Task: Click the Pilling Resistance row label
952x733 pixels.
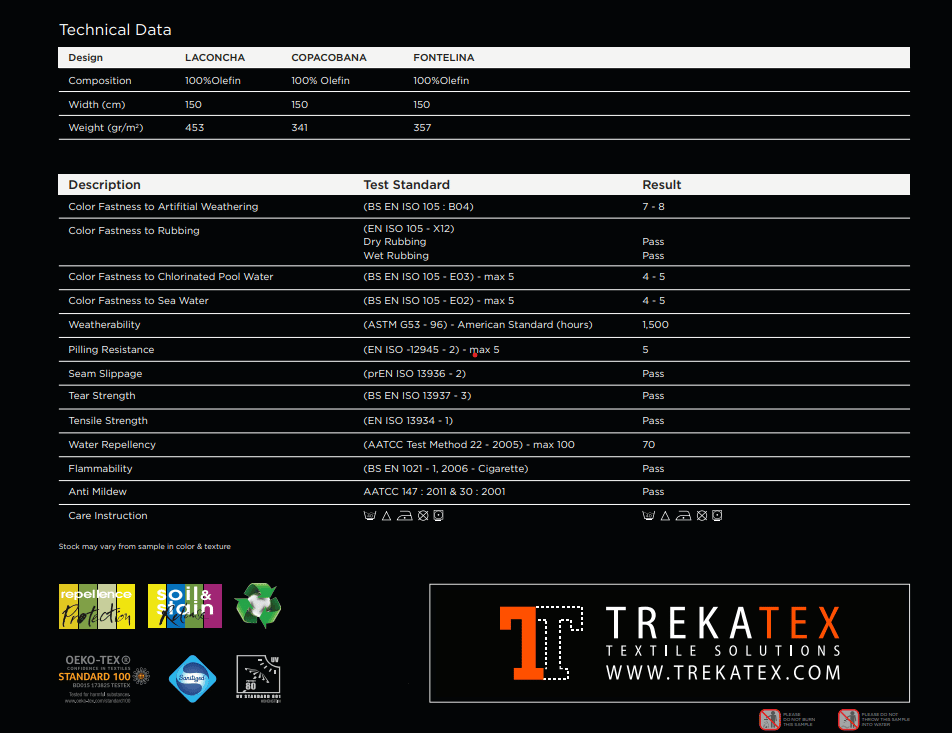Action: [111, 350]
